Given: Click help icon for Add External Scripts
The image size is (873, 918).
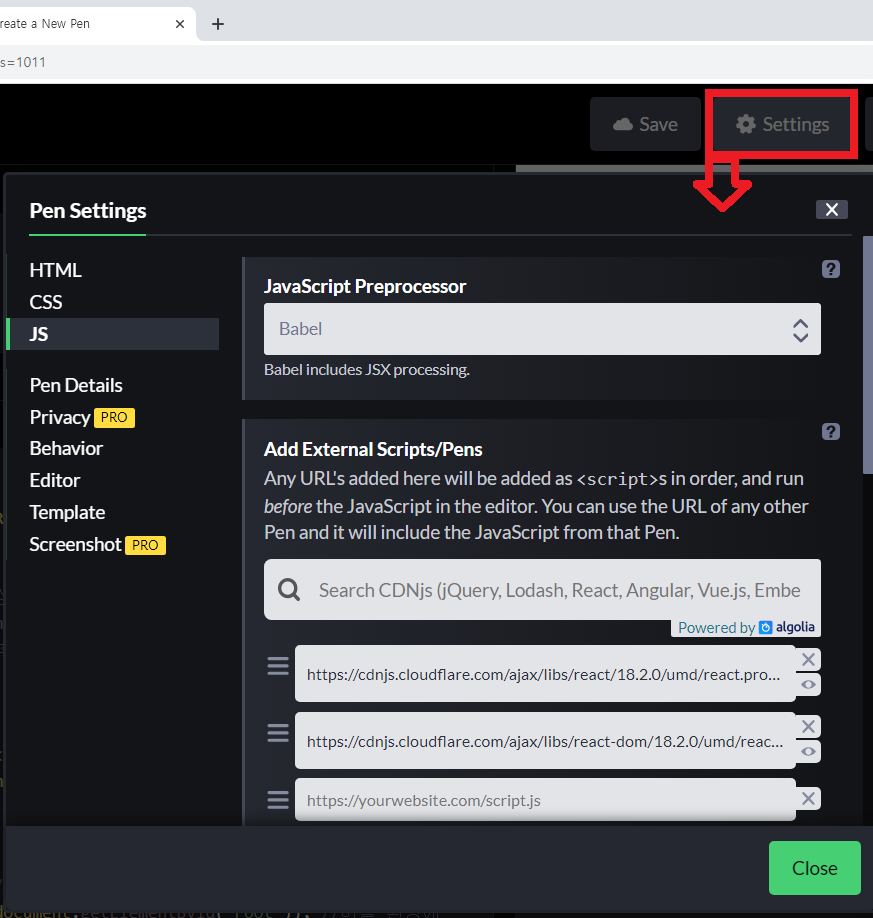Looking at the screenshot, I should (x=831, y=431).
